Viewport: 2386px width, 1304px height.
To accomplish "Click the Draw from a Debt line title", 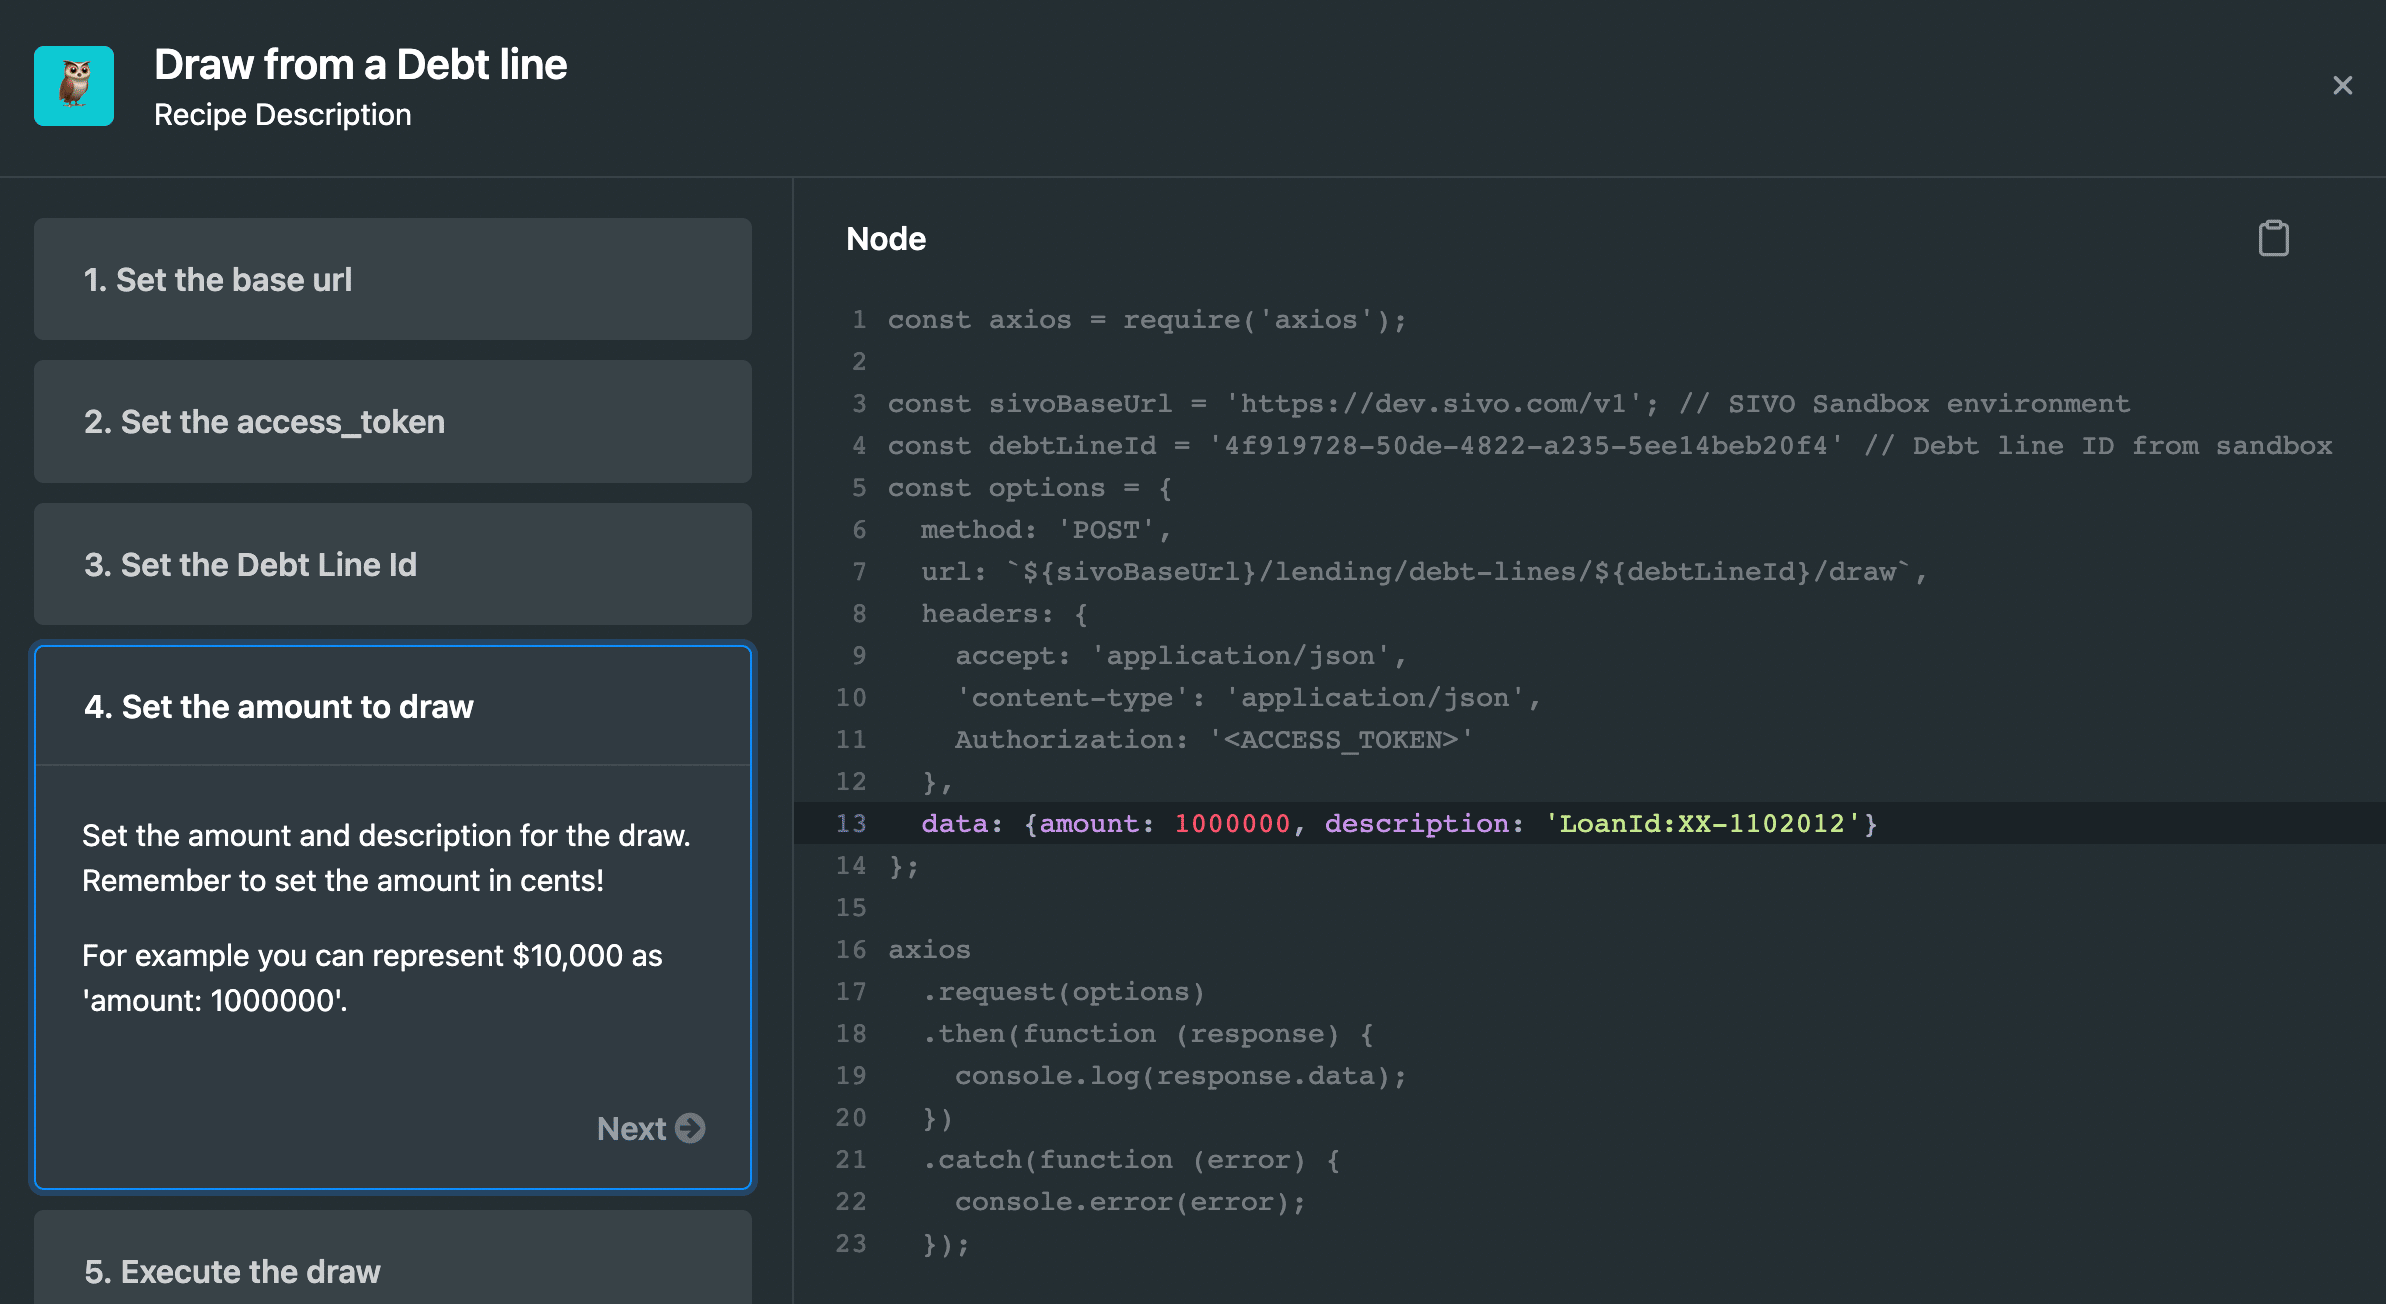I will coord(360,65).
